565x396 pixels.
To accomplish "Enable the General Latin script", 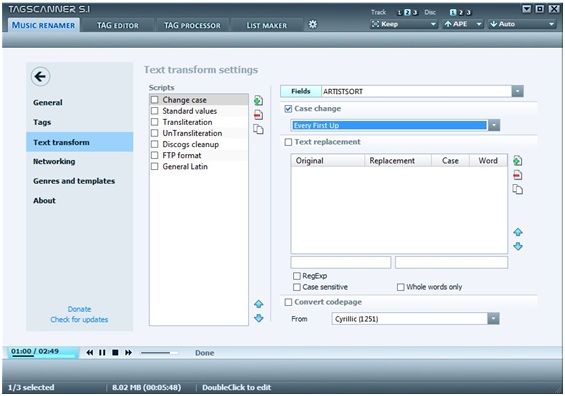I will point(155,166).
